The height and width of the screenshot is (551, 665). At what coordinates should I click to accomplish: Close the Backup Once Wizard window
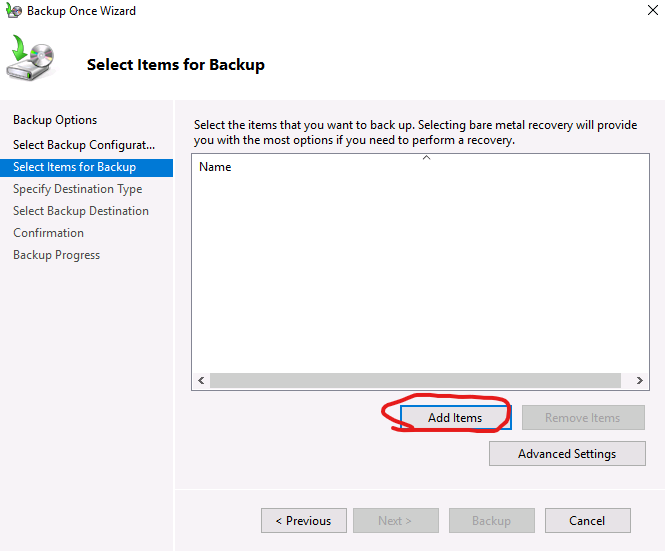click(x=640, y=11)
